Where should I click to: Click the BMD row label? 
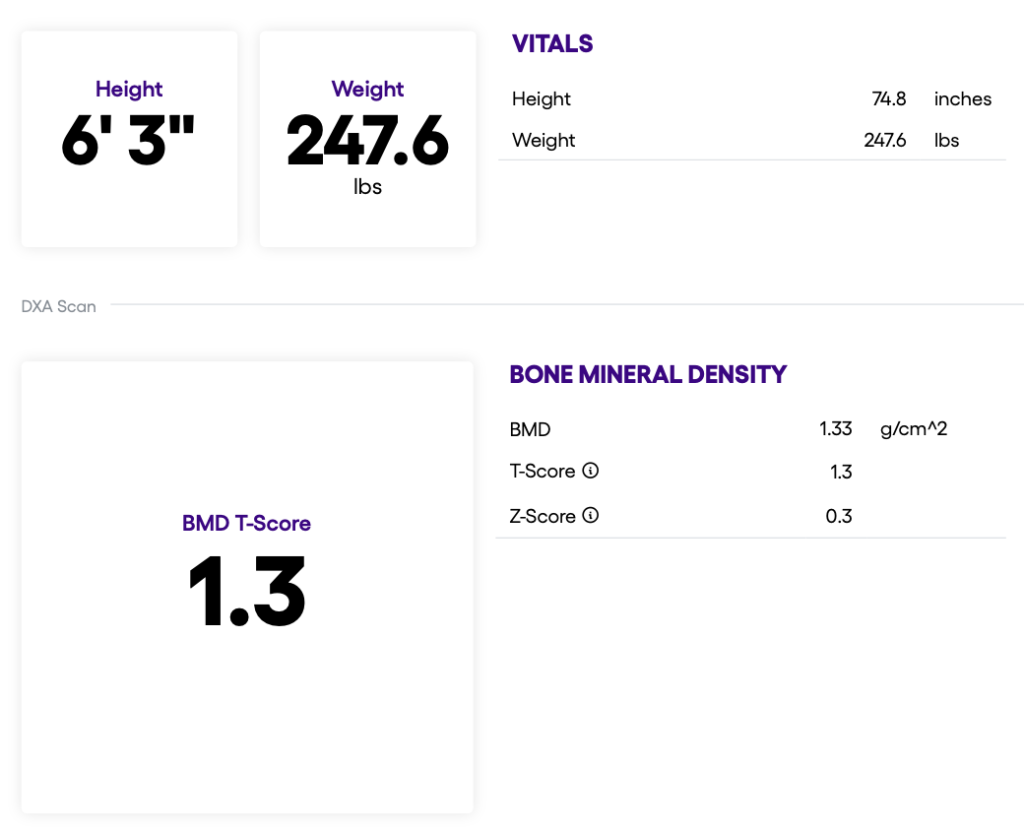point(530,429)
